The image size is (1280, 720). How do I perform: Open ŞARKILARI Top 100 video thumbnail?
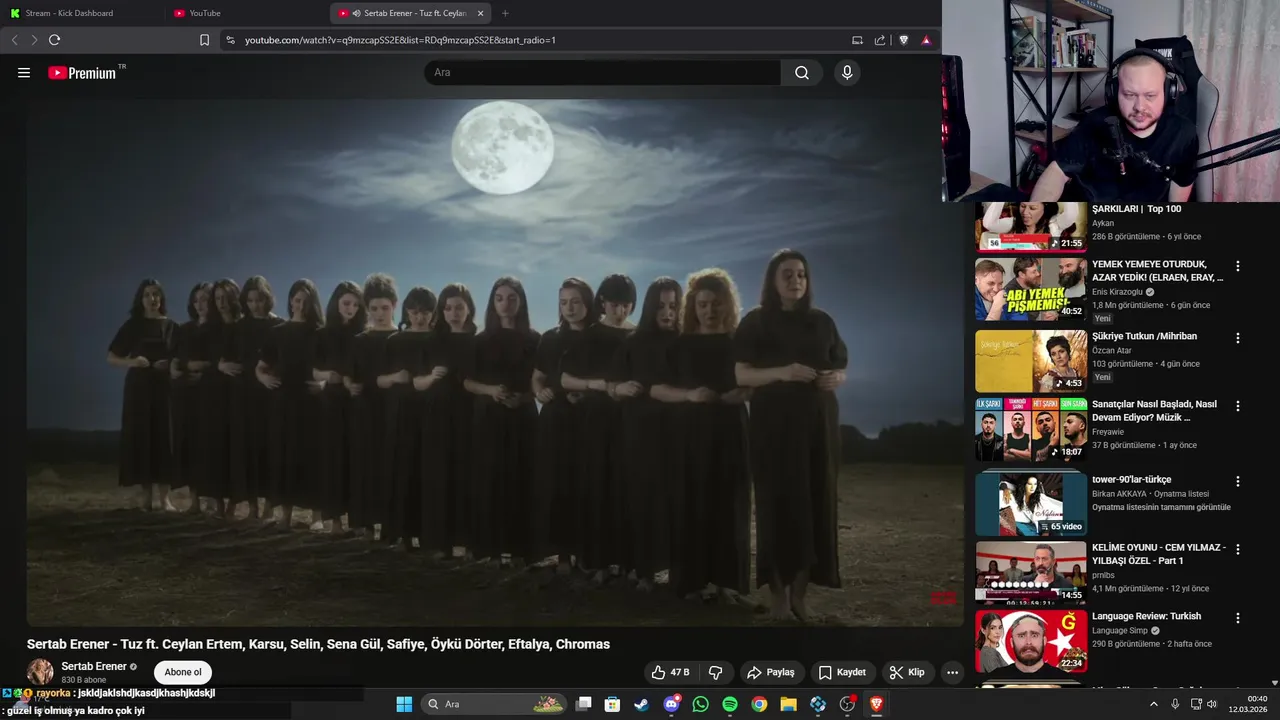(x=1031, y=226)
